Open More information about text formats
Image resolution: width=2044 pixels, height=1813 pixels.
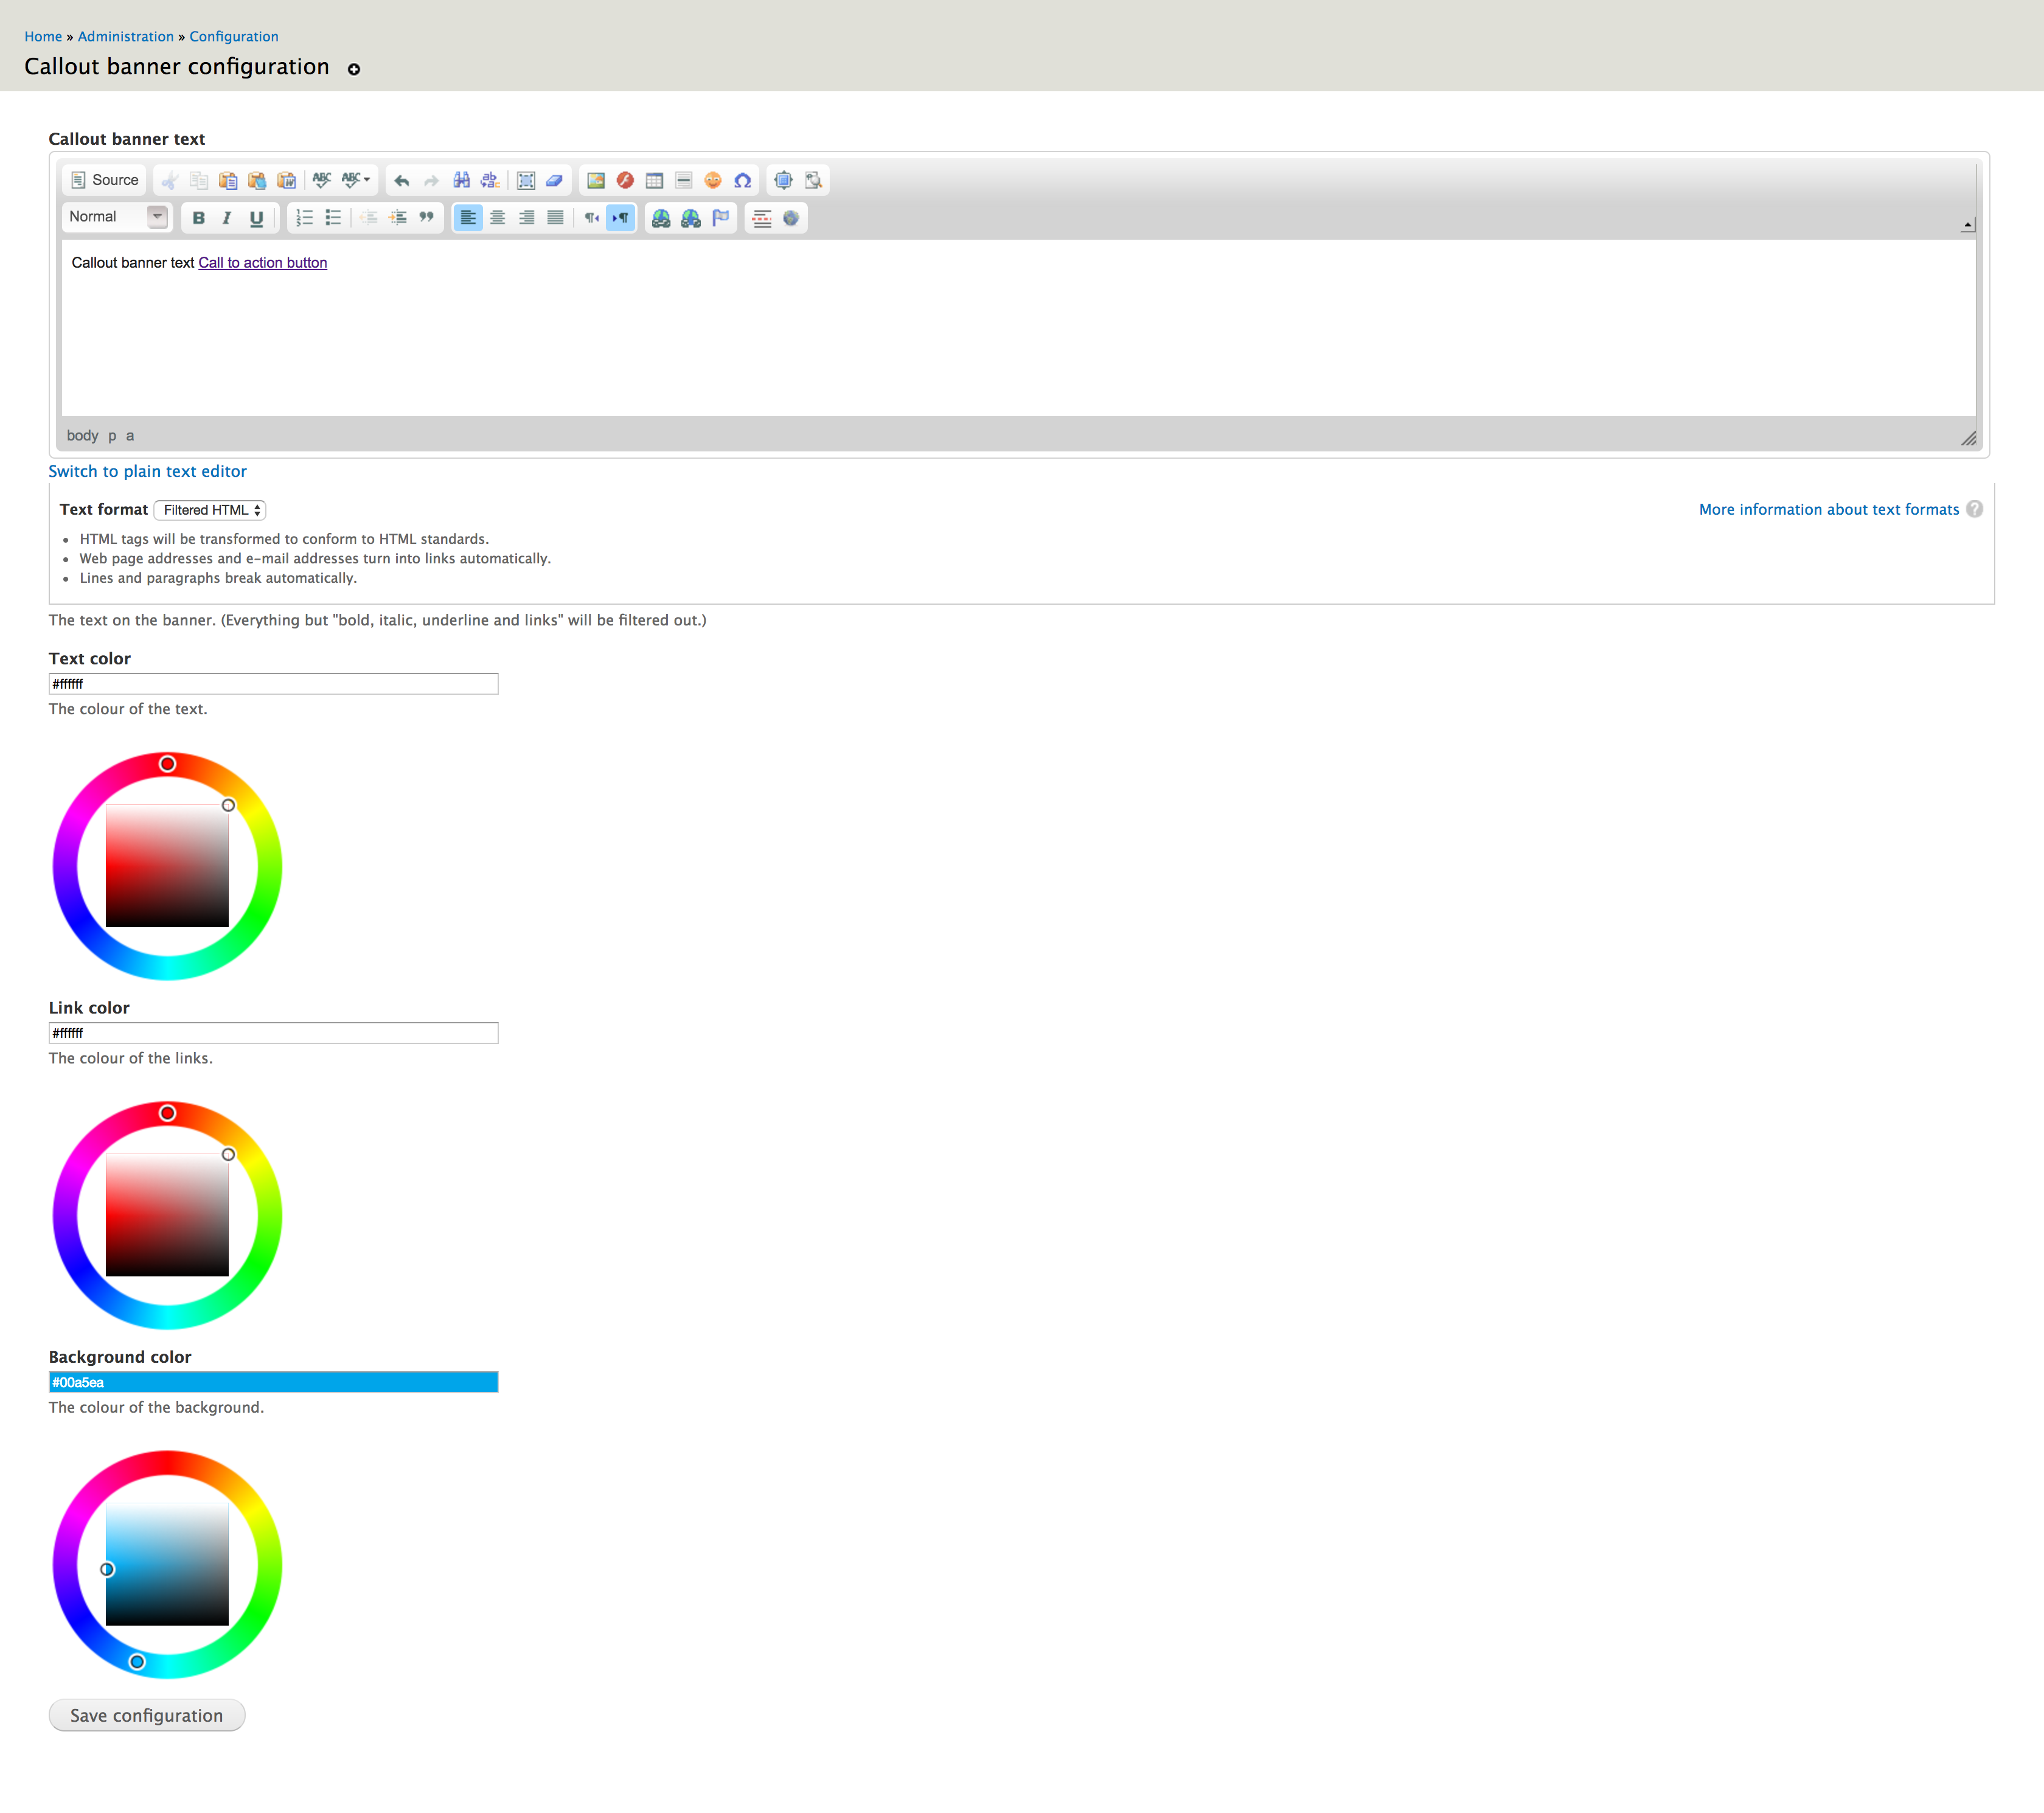pyautogui.click(x=1829, y=510)
